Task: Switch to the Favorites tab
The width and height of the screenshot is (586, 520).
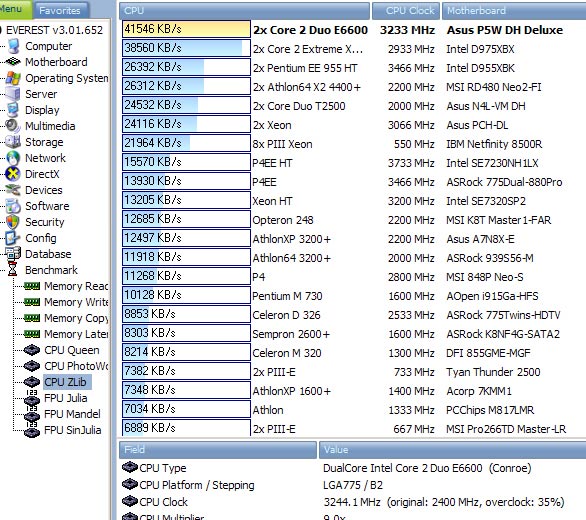Action: (60, 10)
